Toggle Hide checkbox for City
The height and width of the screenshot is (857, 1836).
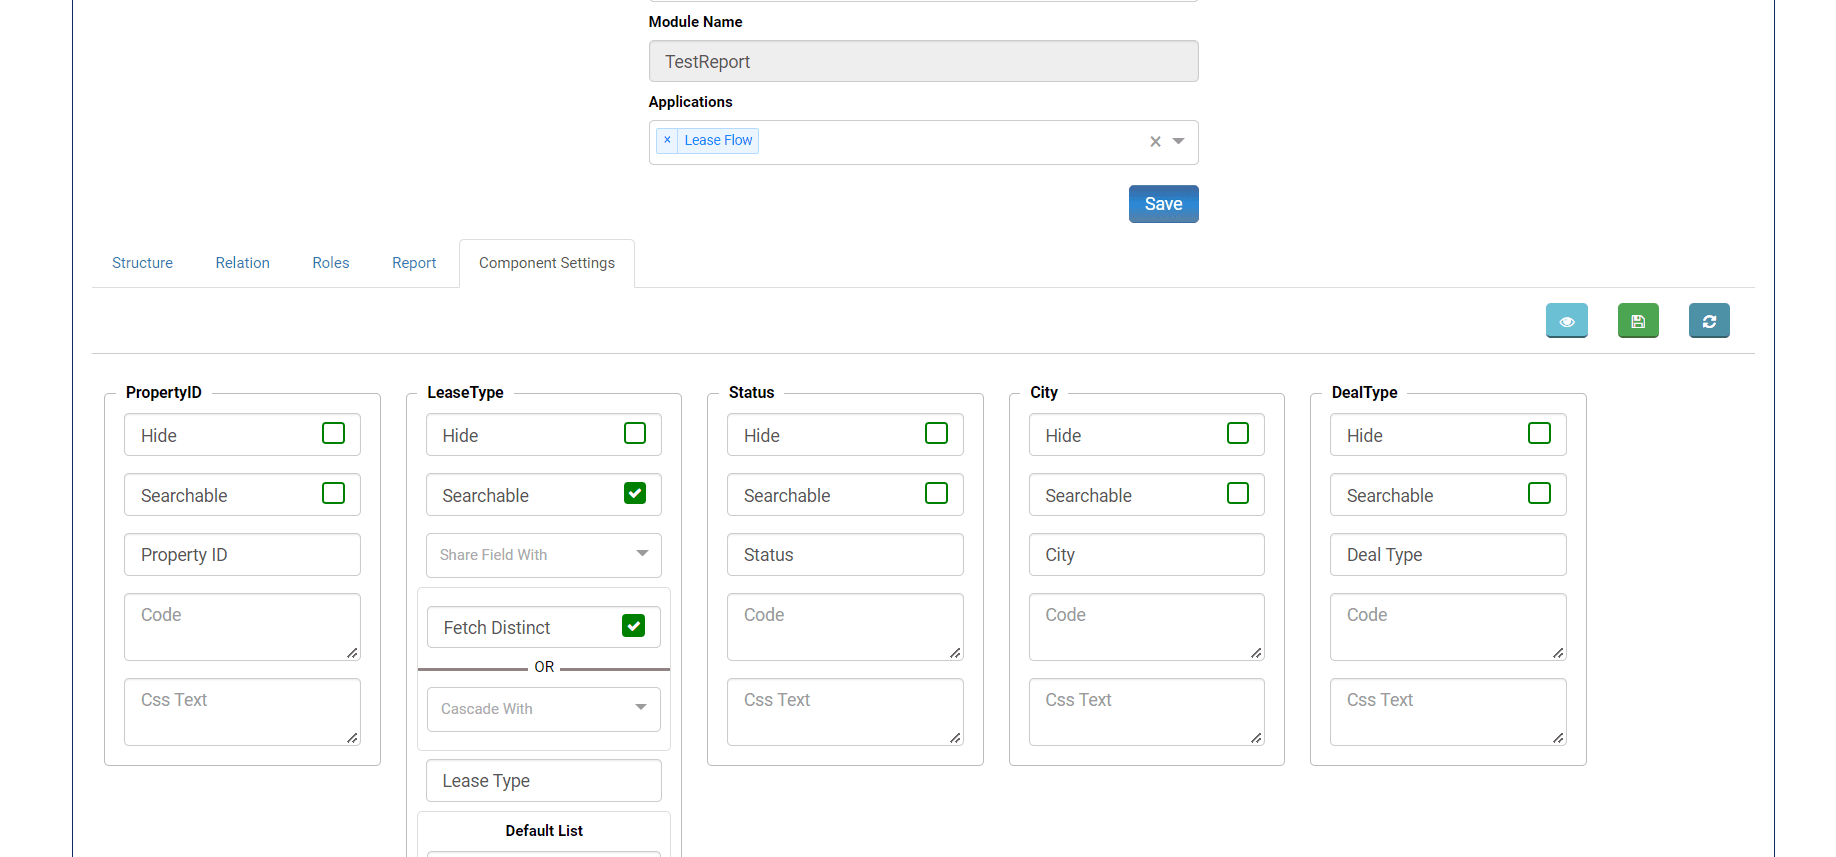[x=1238, y=433]
